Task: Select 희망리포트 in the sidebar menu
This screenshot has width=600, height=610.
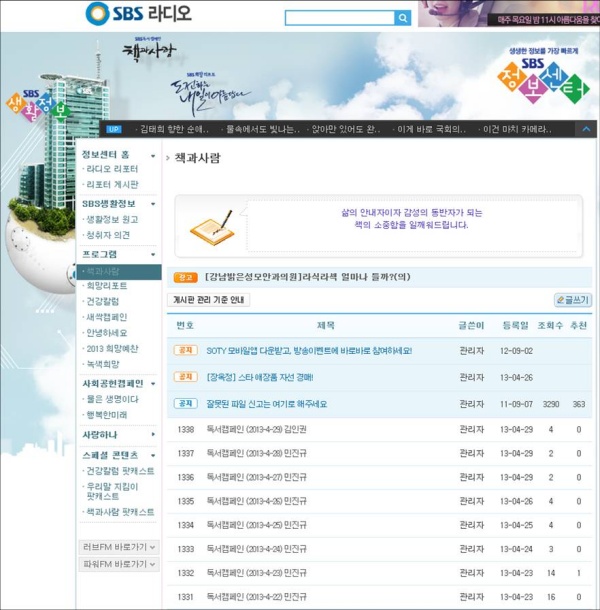Action: (107, 286)
